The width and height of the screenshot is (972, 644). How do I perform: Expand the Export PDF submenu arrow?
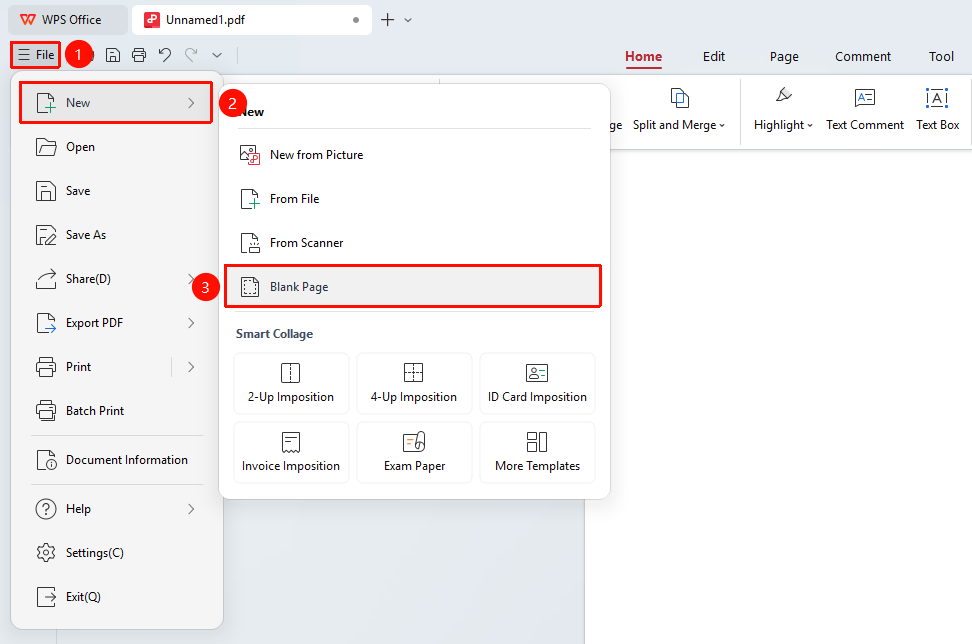(x=191, y=323)
